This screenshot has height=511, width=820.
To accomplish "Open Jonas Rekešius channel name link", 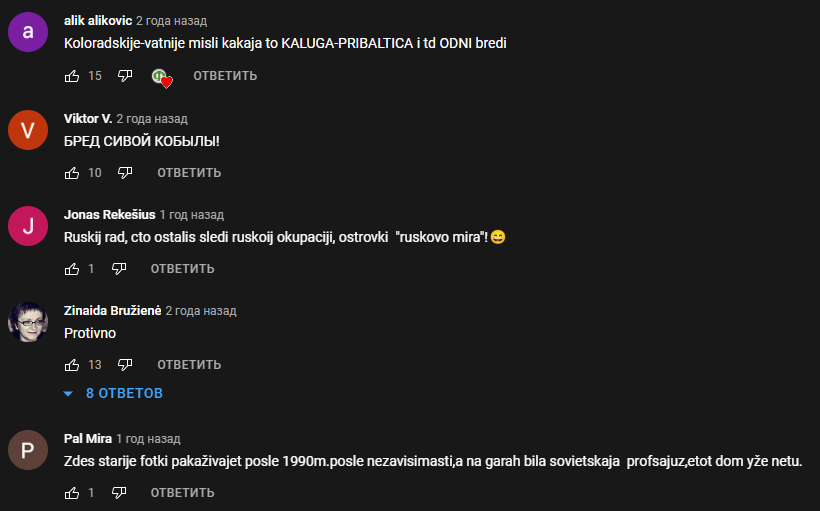I will [109, 215].
